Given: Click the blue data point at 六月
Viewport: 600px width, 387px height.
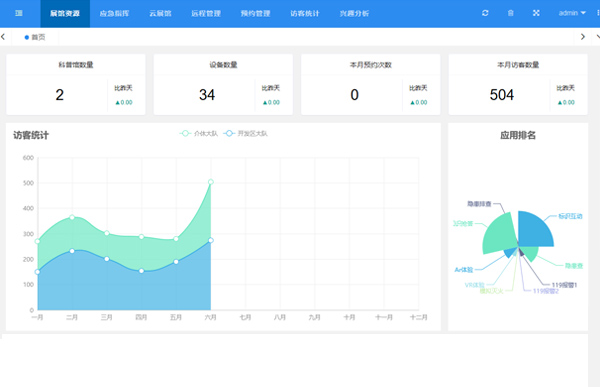Looking at the screenshot, I should point(211,240).
